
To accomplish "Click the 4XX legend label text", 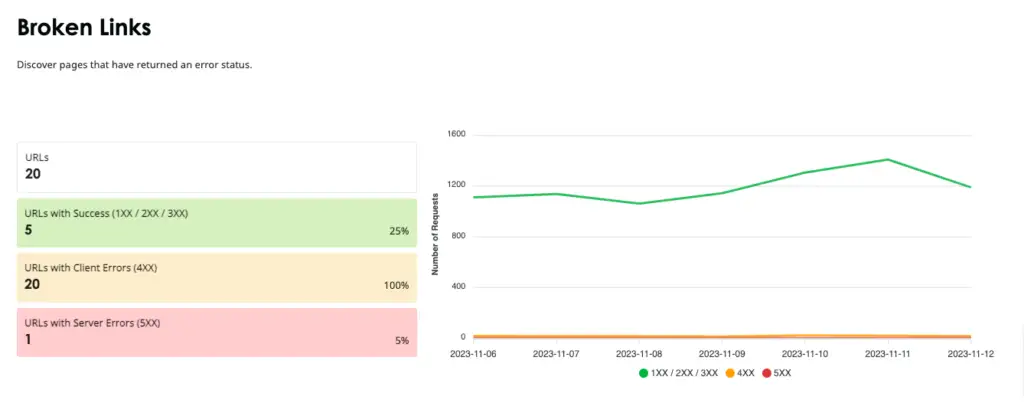I will point(746,373).
